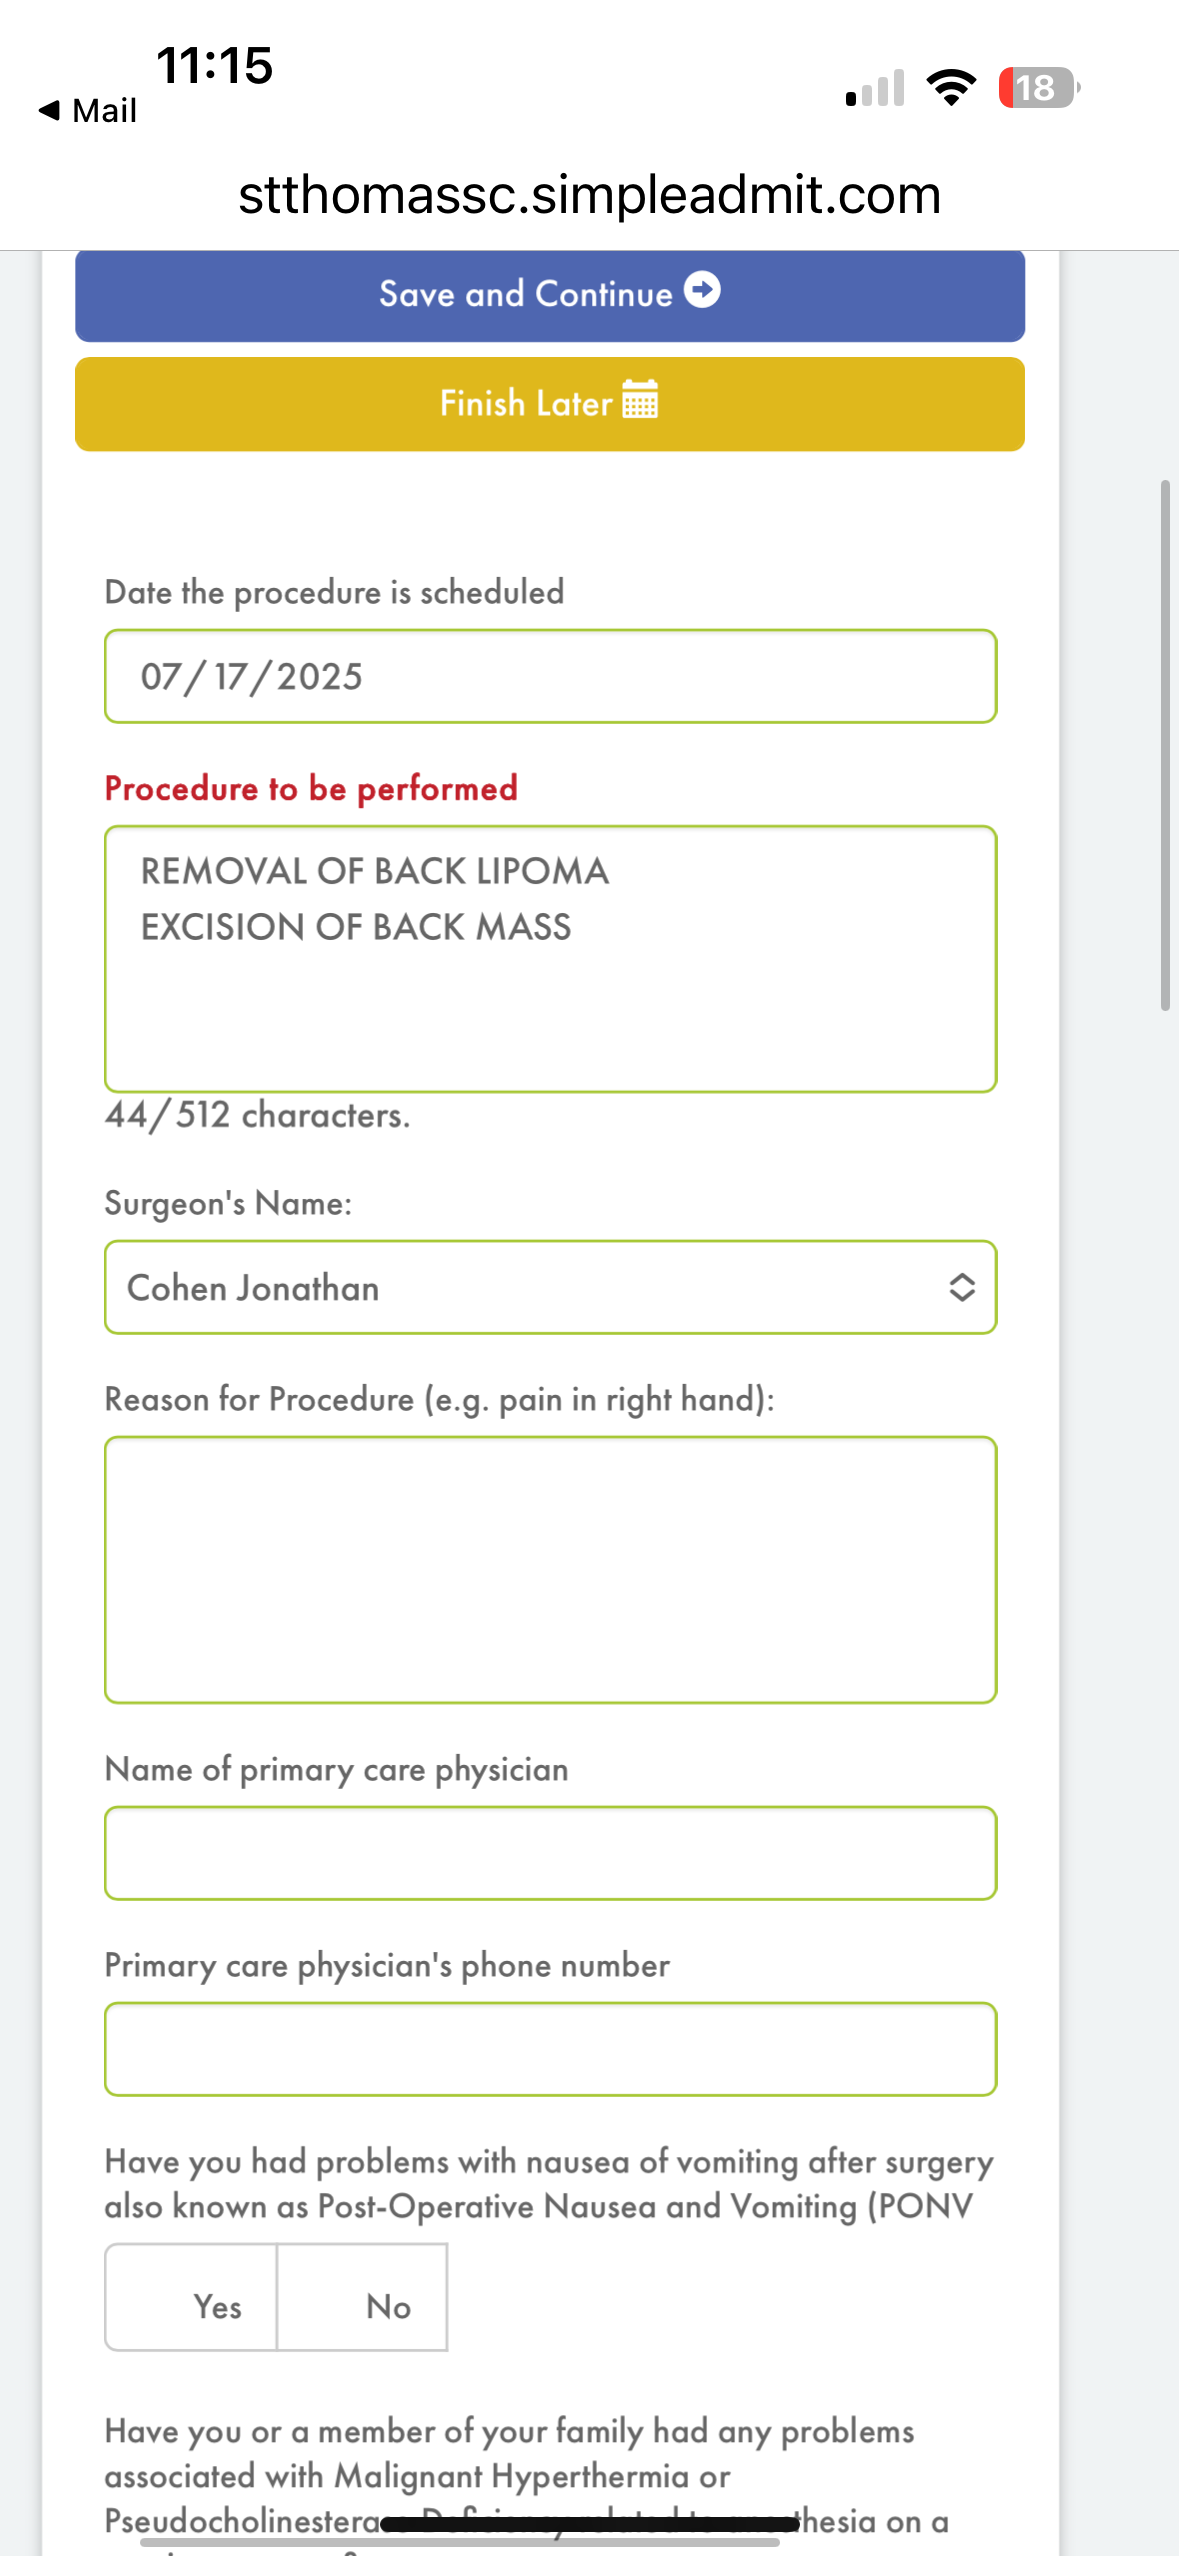The height and width of the screenshot is (2556, 1179).
Task: Tap the primary care physician name field
Action: click(550, 1853)
